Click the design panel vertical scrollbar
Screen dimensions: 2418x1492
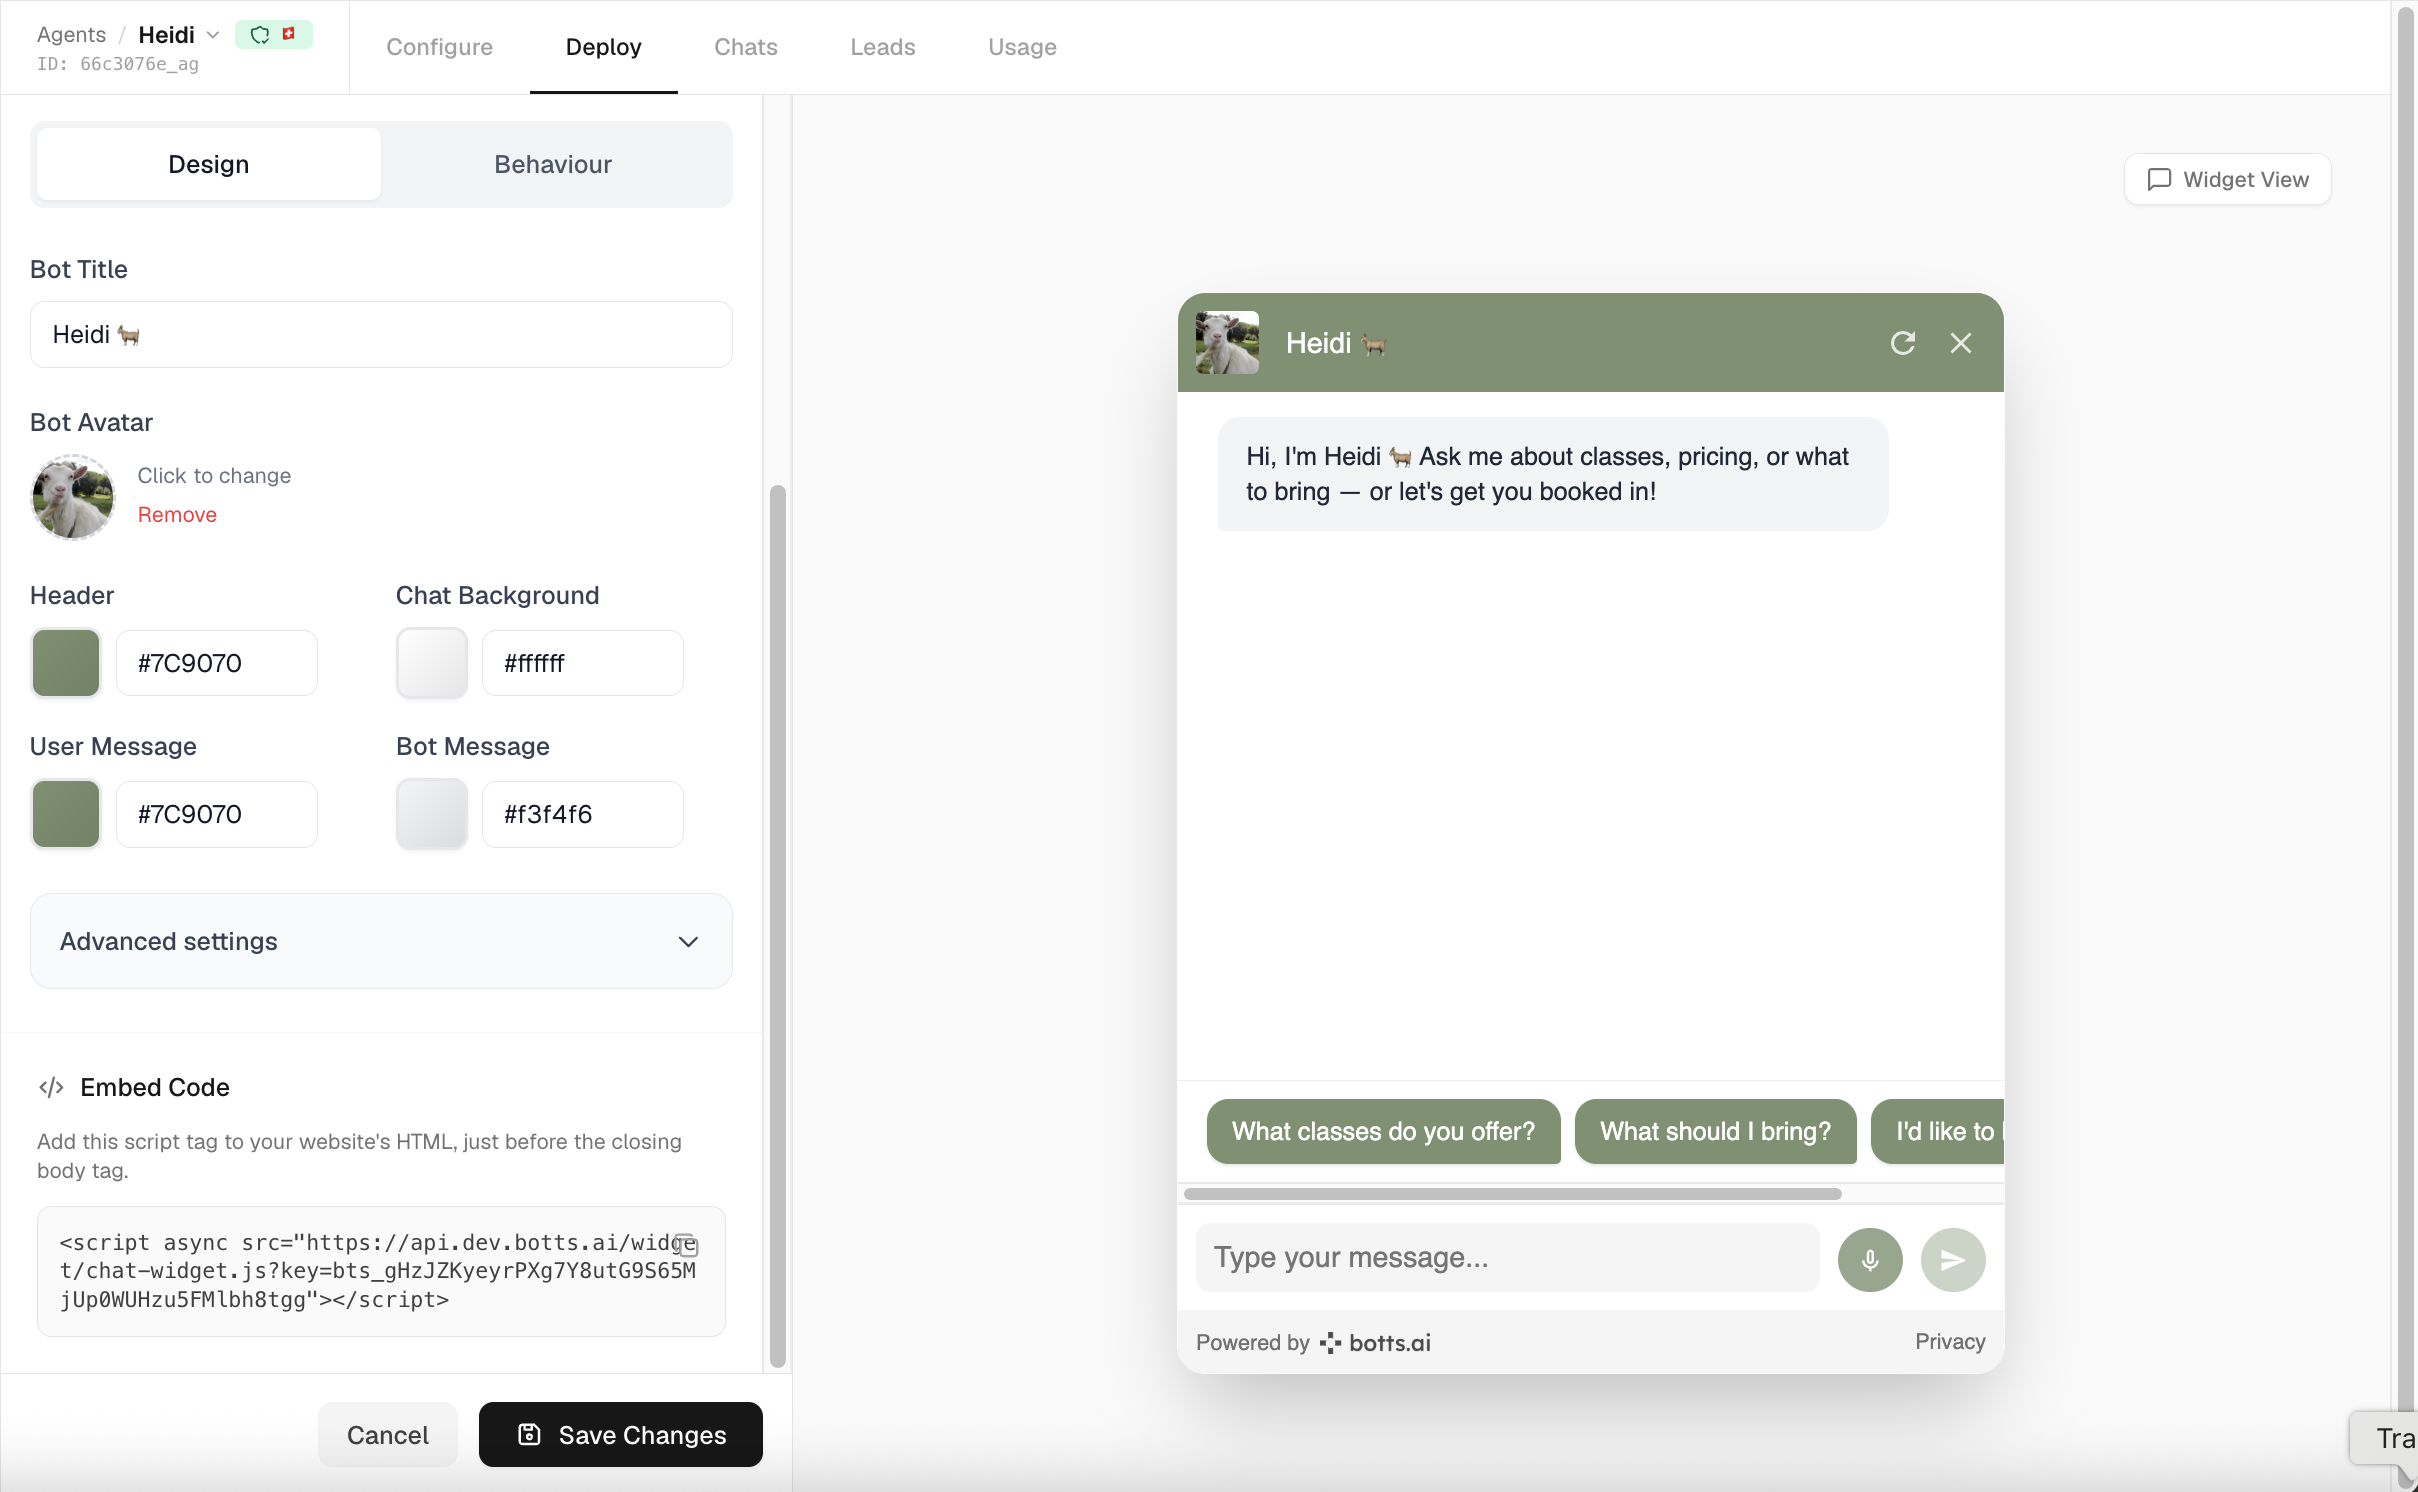pos(777,926)
